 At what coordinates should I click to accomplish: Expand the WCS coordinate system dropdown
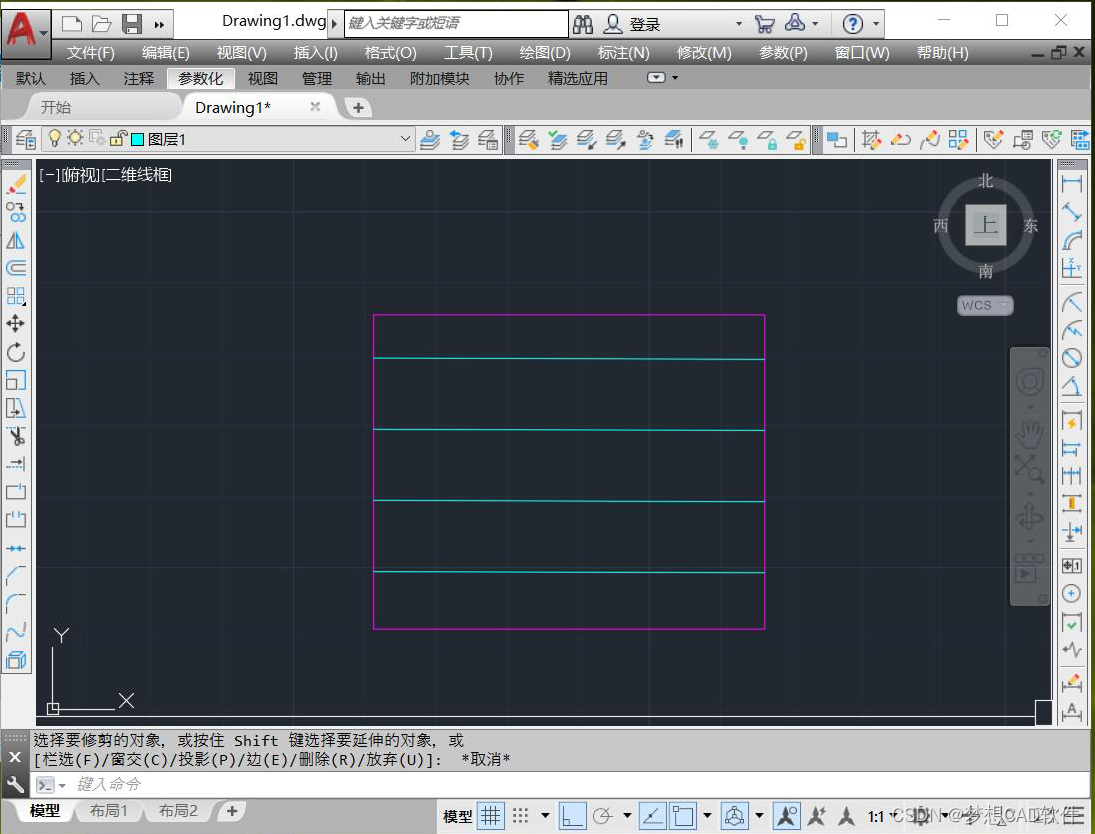(x=1004, y=305)
